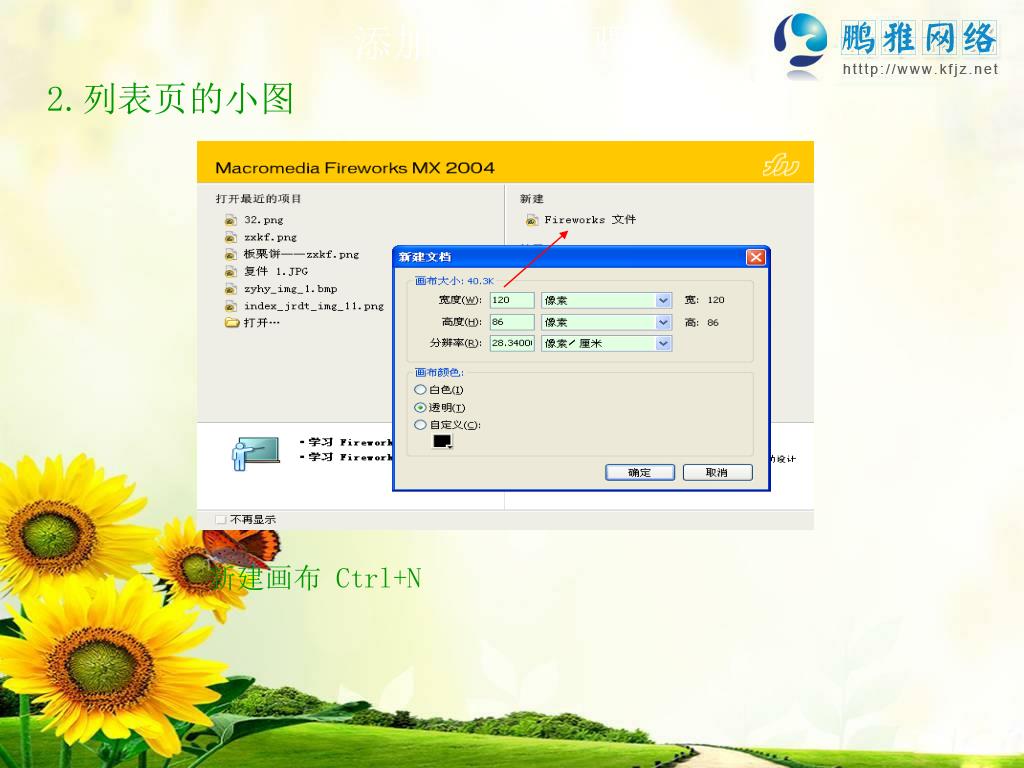Open the width unit 像素 dropdown

[607, 300]
